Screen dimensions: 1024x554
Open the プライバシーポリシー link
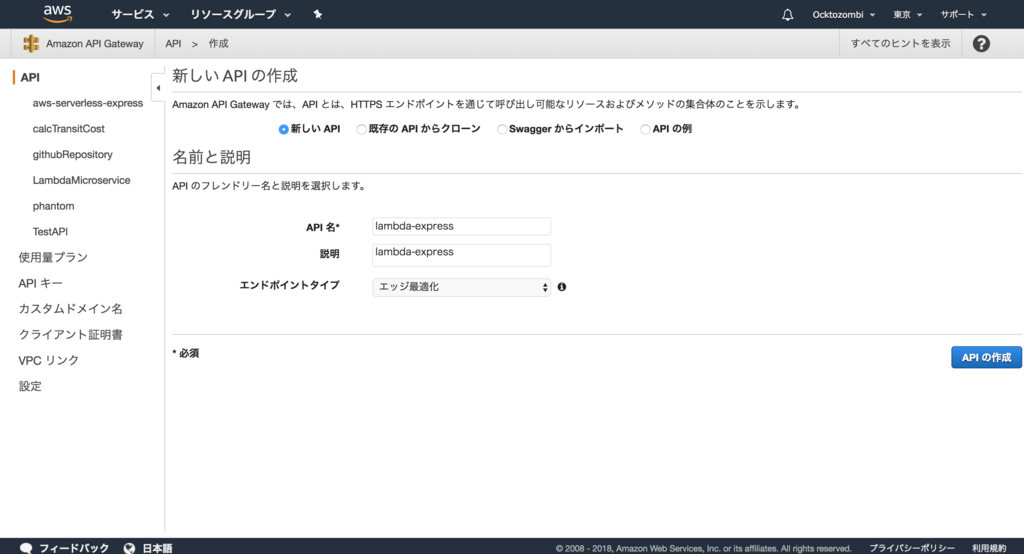(x=912, y=548)
